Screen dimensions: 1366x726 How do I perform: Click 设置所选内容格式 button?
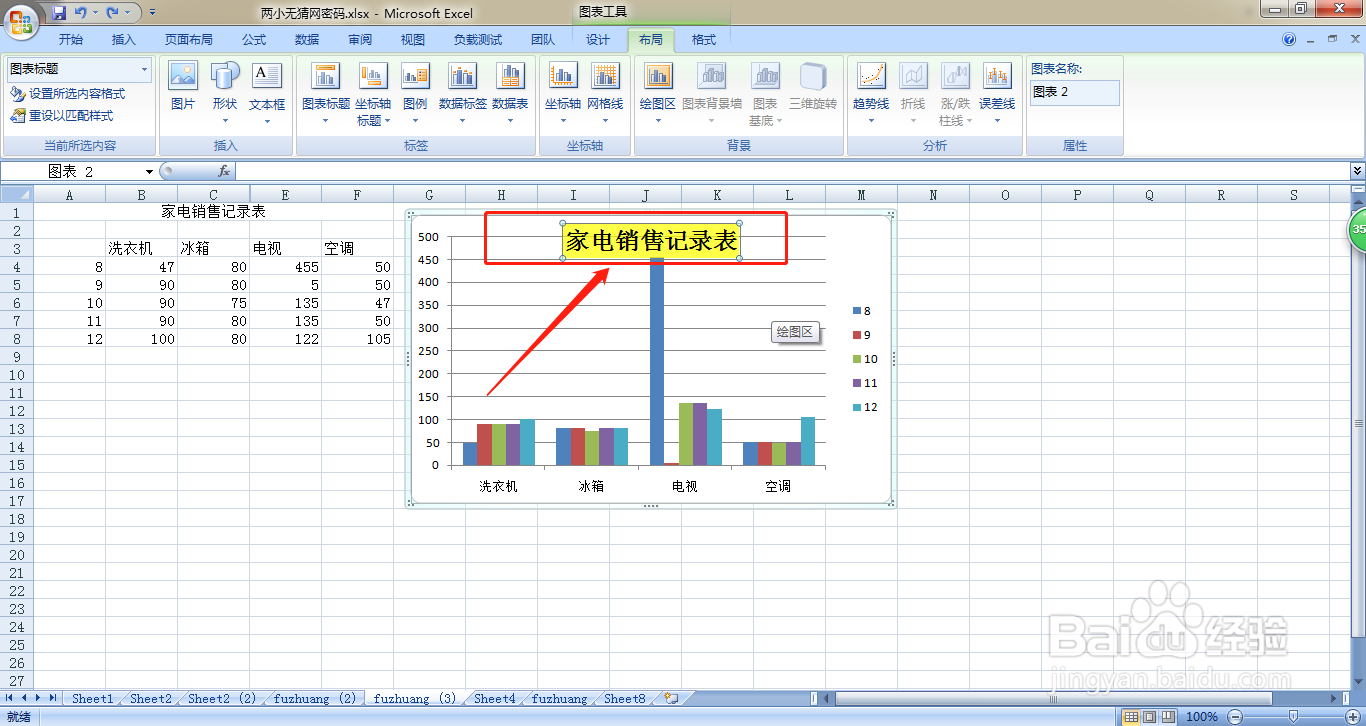[68, 93]
